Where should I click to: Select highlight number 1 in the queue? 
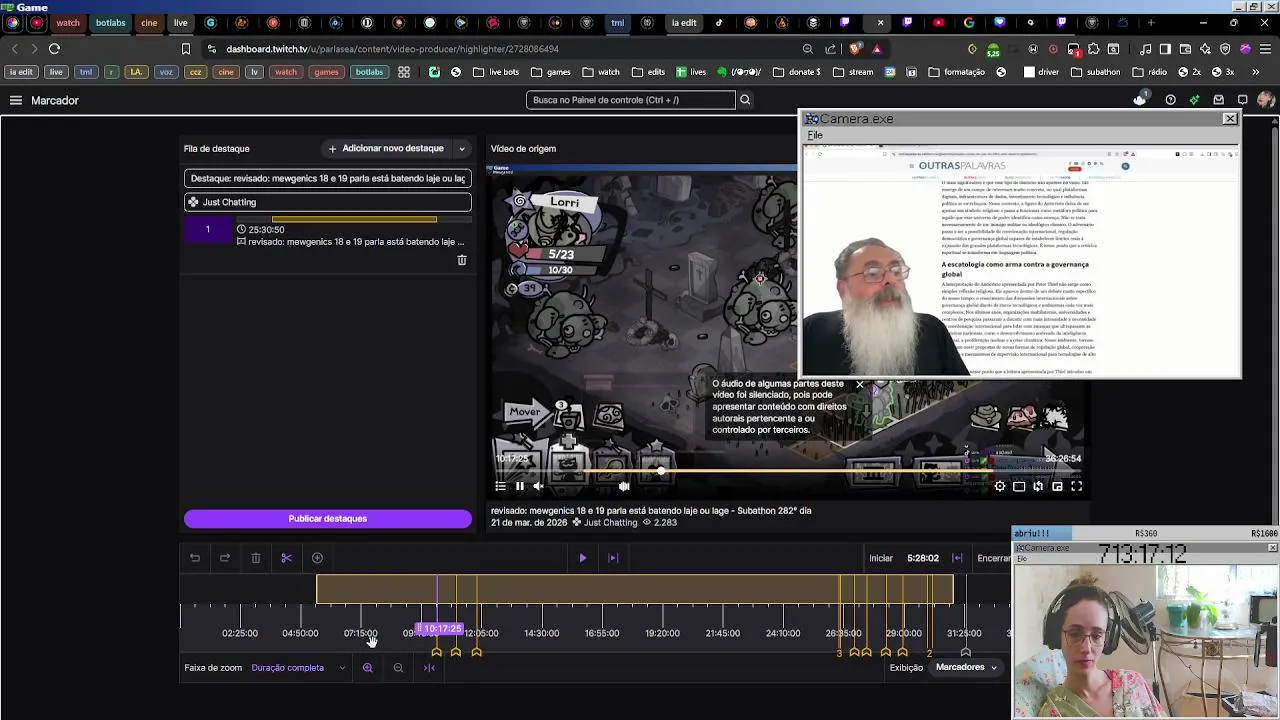pos(208,230)
